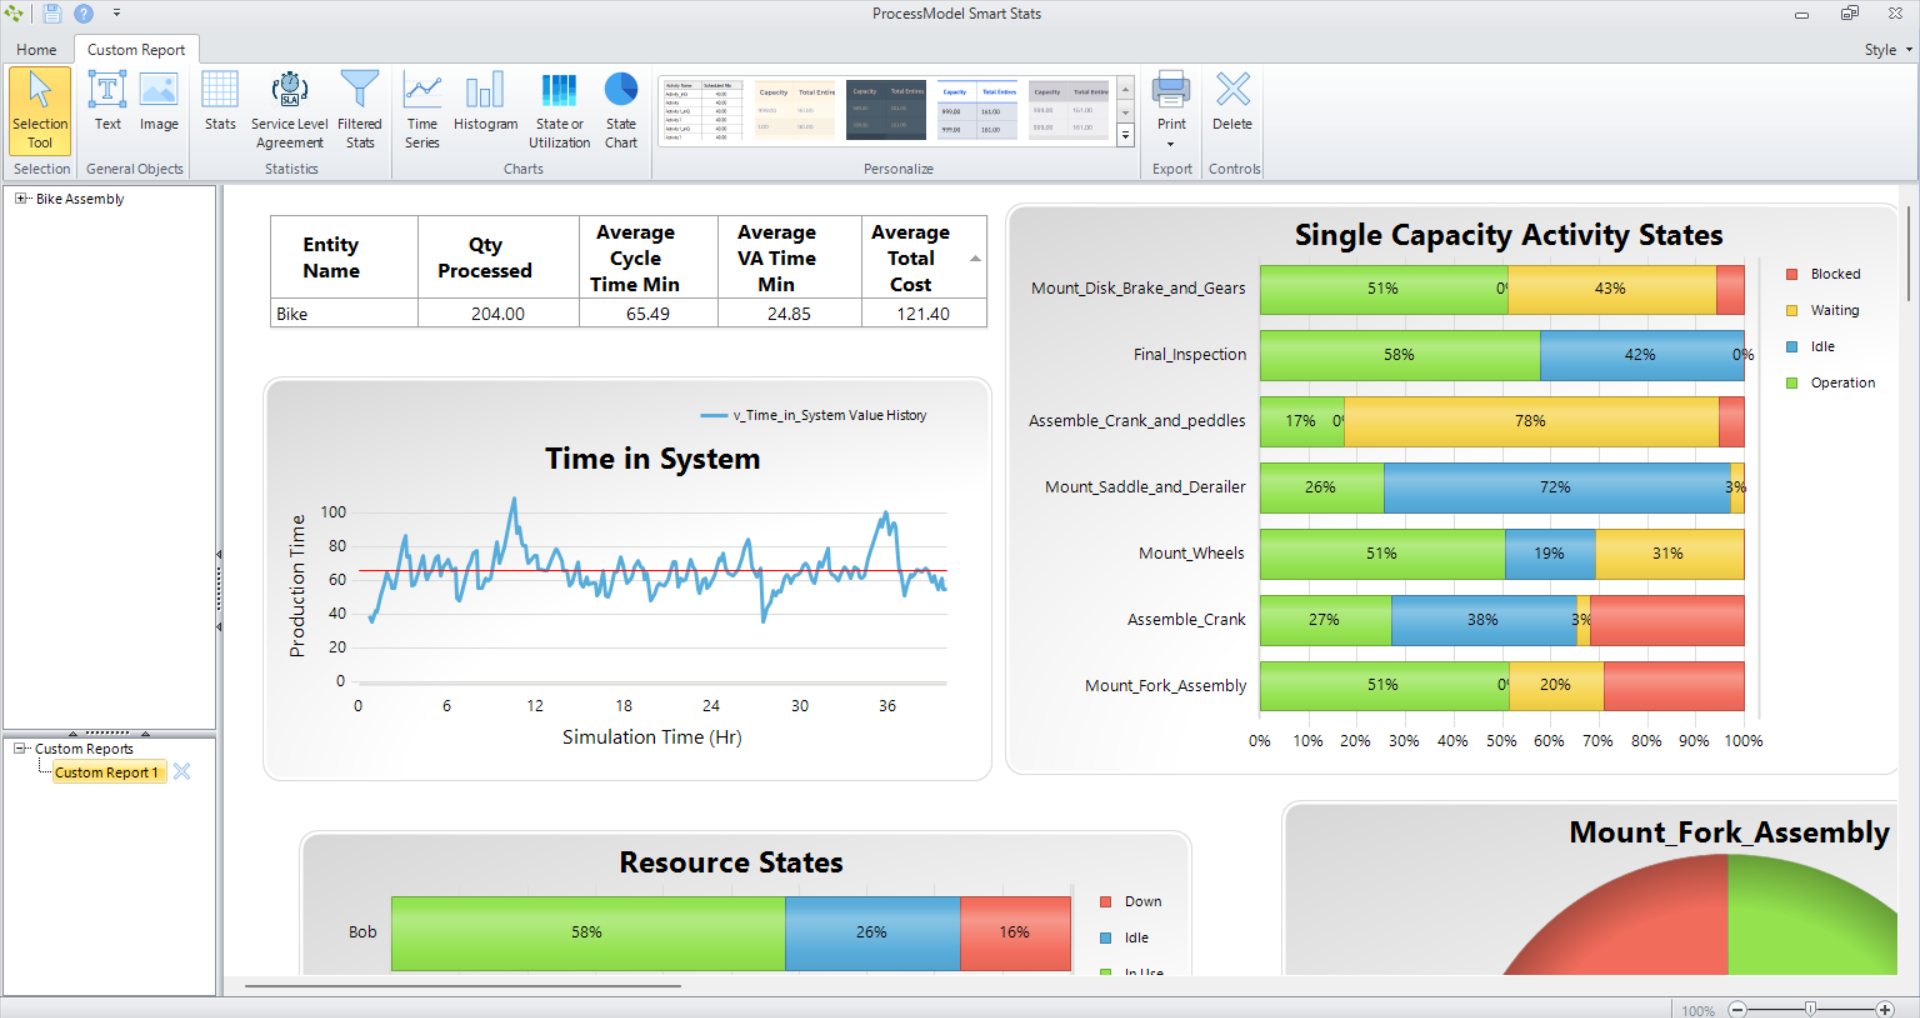Open the quick access toolbar customize arrow
This screenshot has height=1018, width=1920.
coord(117,14)
